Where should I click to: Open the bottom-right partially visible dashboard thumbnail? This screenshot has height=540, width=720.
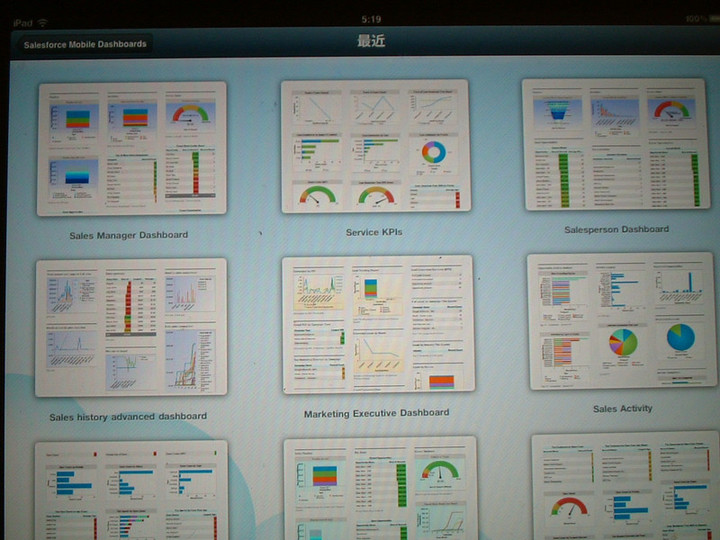click(x=625, y=485)
